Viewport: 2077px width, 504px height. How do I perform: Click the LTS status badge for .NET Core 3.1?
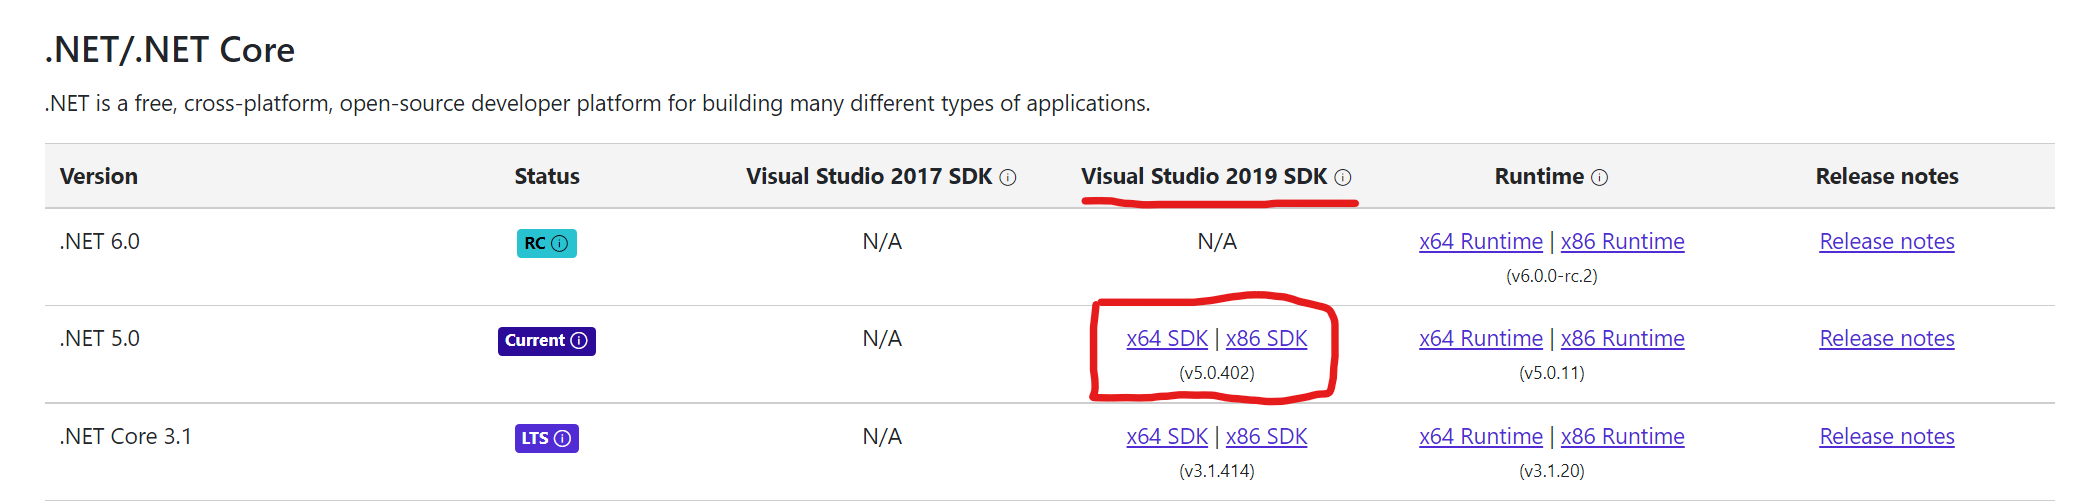(x=546, y=438)
